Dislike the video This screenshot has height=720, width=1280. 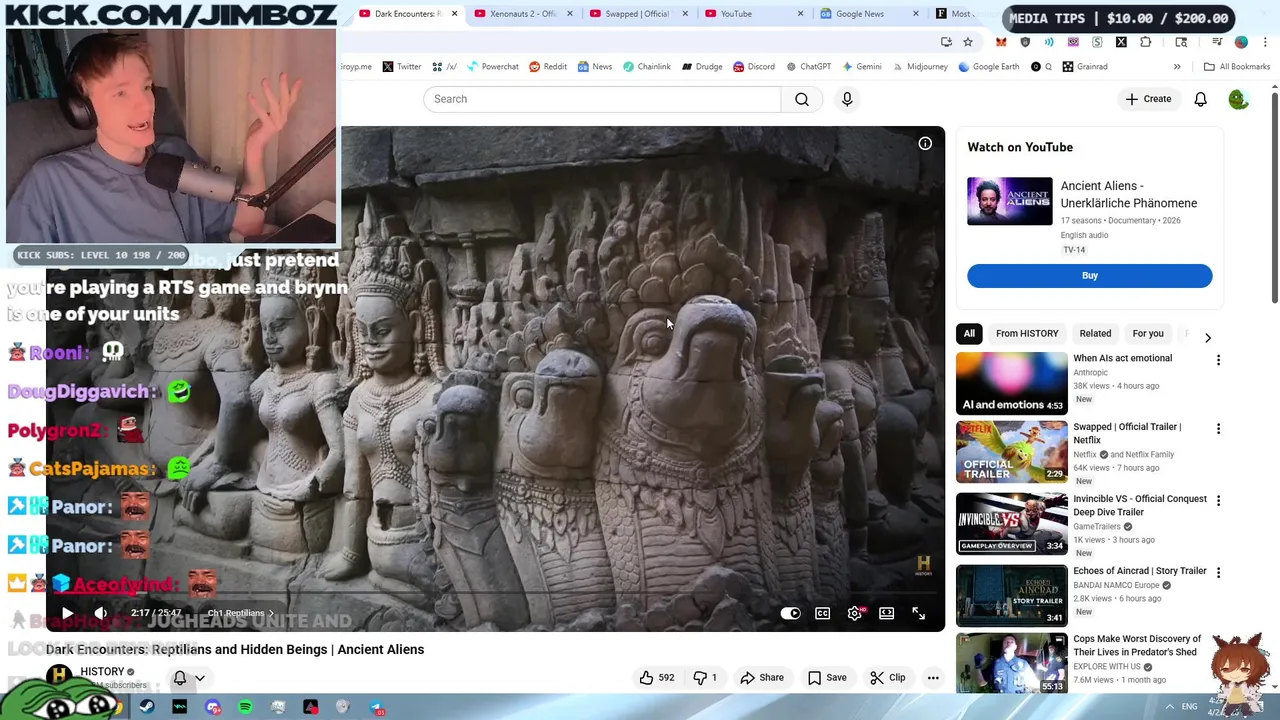(x=705, y=678)
